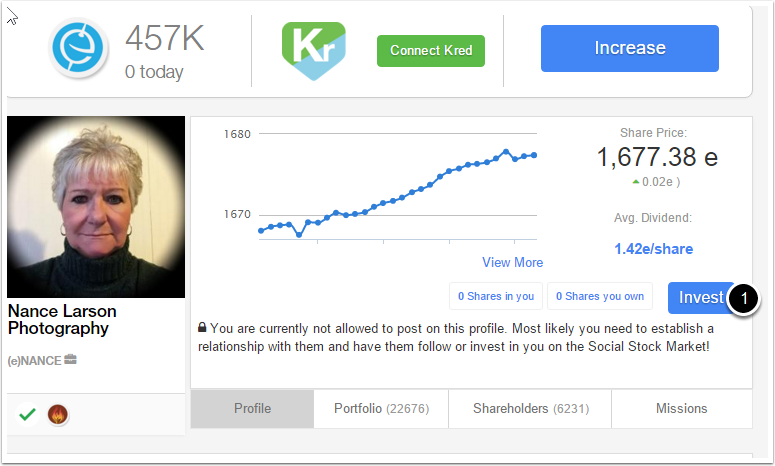The width and height of the screenshot is (775, 466).
Task: Click Nance Larson's profile photo
Action: click(x=96, y=207)
